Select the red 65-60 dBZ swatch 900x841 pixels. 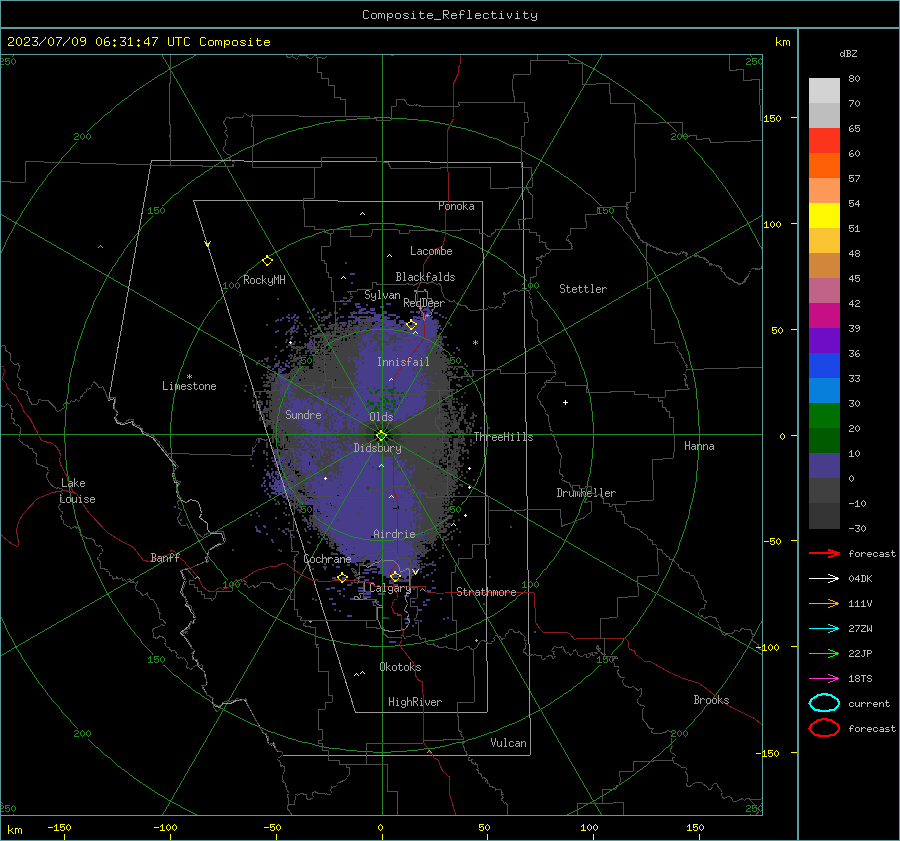[824, 141]
